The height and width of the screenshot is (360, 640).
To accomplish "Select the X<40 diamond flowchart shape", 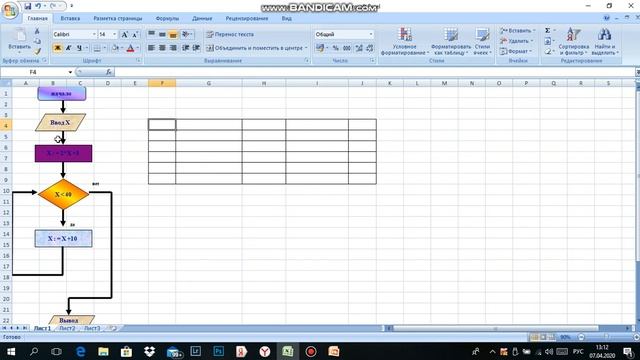I will (x=63, y=194).
